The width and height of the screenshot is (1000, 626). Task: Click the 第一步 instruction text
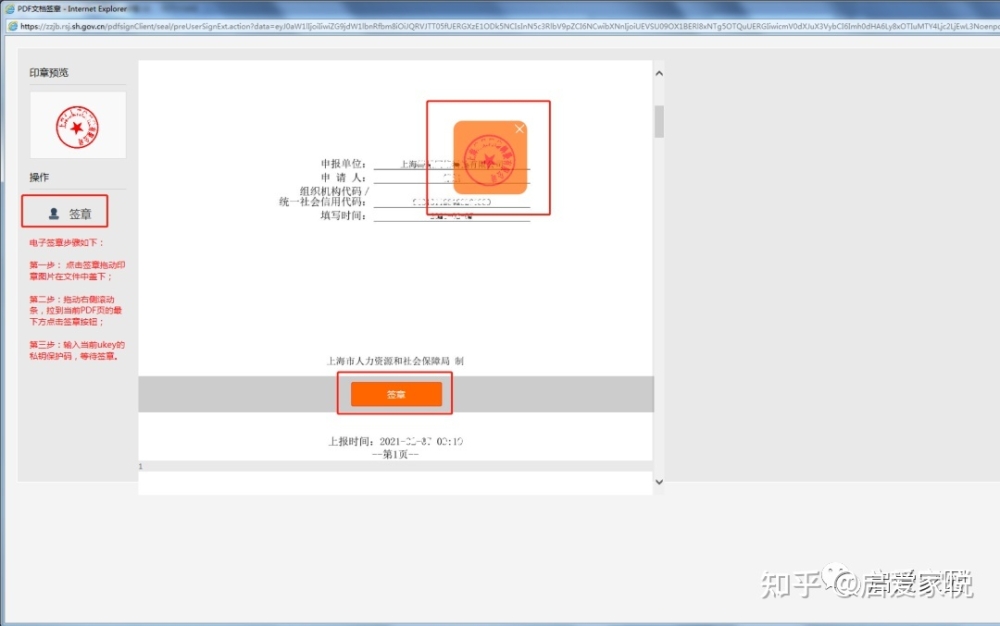pyautogui.click(x=77, y=270)
